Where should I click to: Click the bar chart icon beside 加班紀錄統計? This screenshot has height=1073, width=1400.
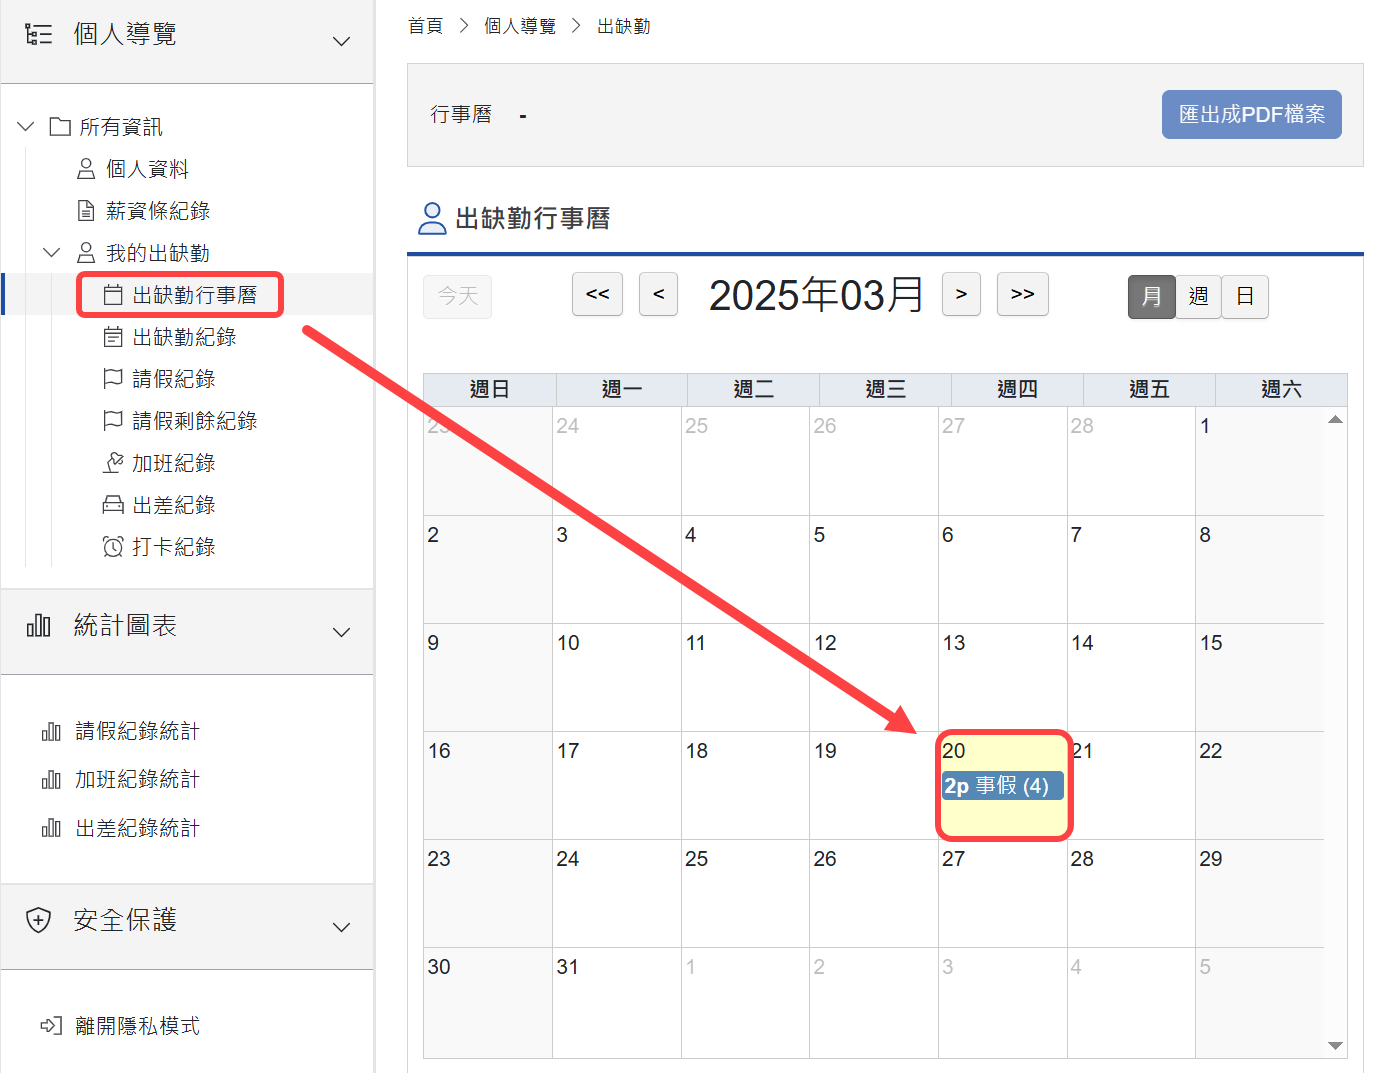[51, 780]
